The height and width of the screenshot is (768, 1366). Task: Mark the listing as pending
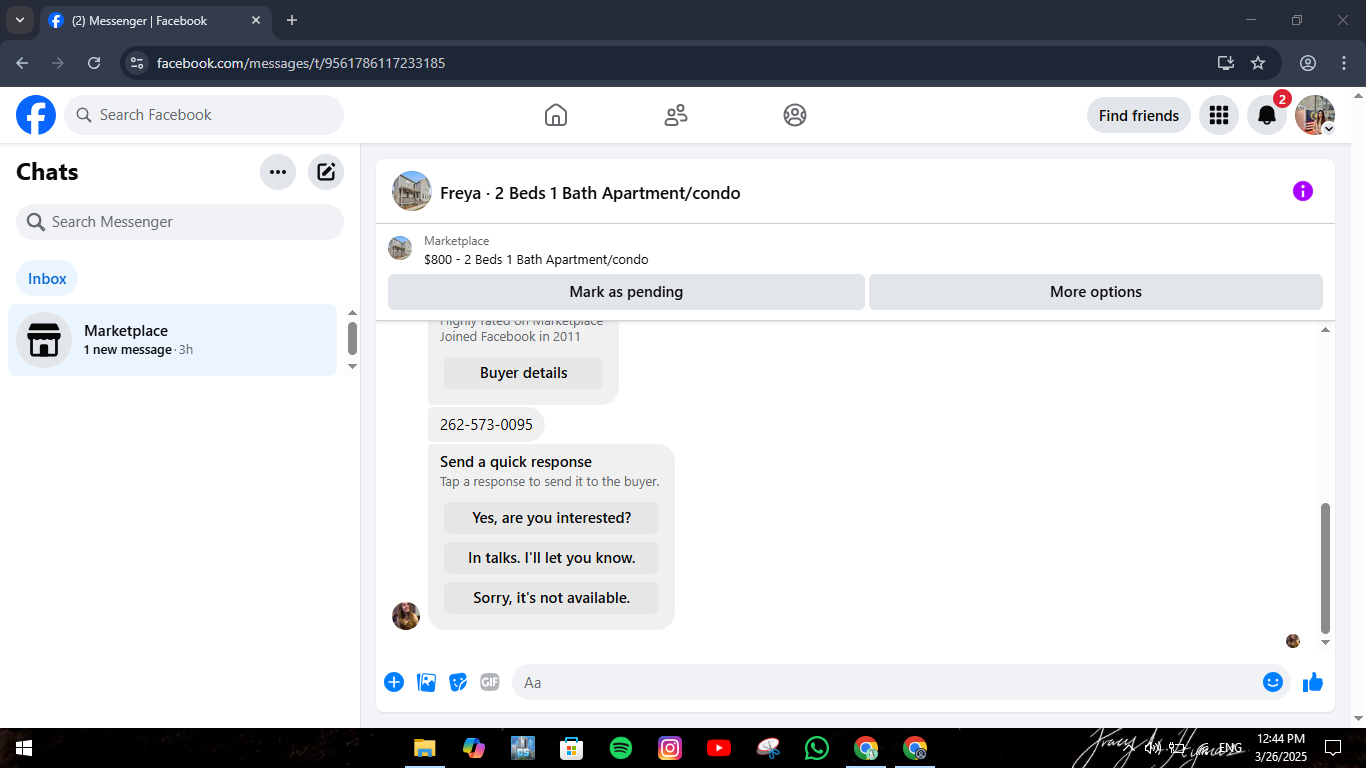click(626, 292)
